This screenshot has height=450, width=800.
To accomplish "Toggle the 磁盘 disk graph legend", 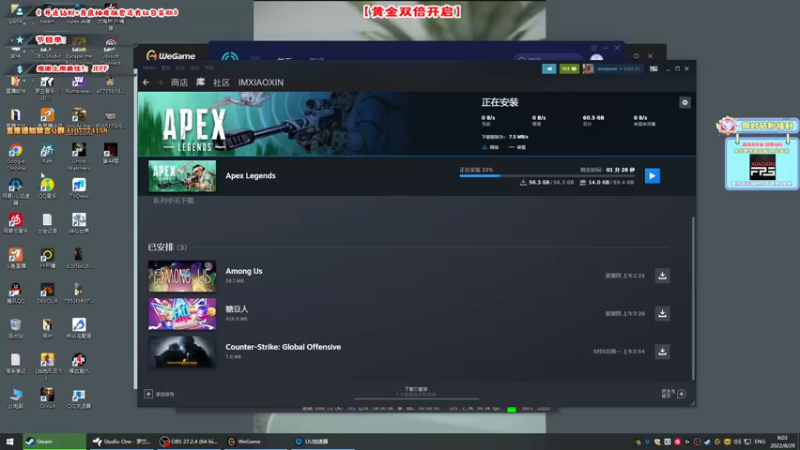I will [x=517, y=147].
